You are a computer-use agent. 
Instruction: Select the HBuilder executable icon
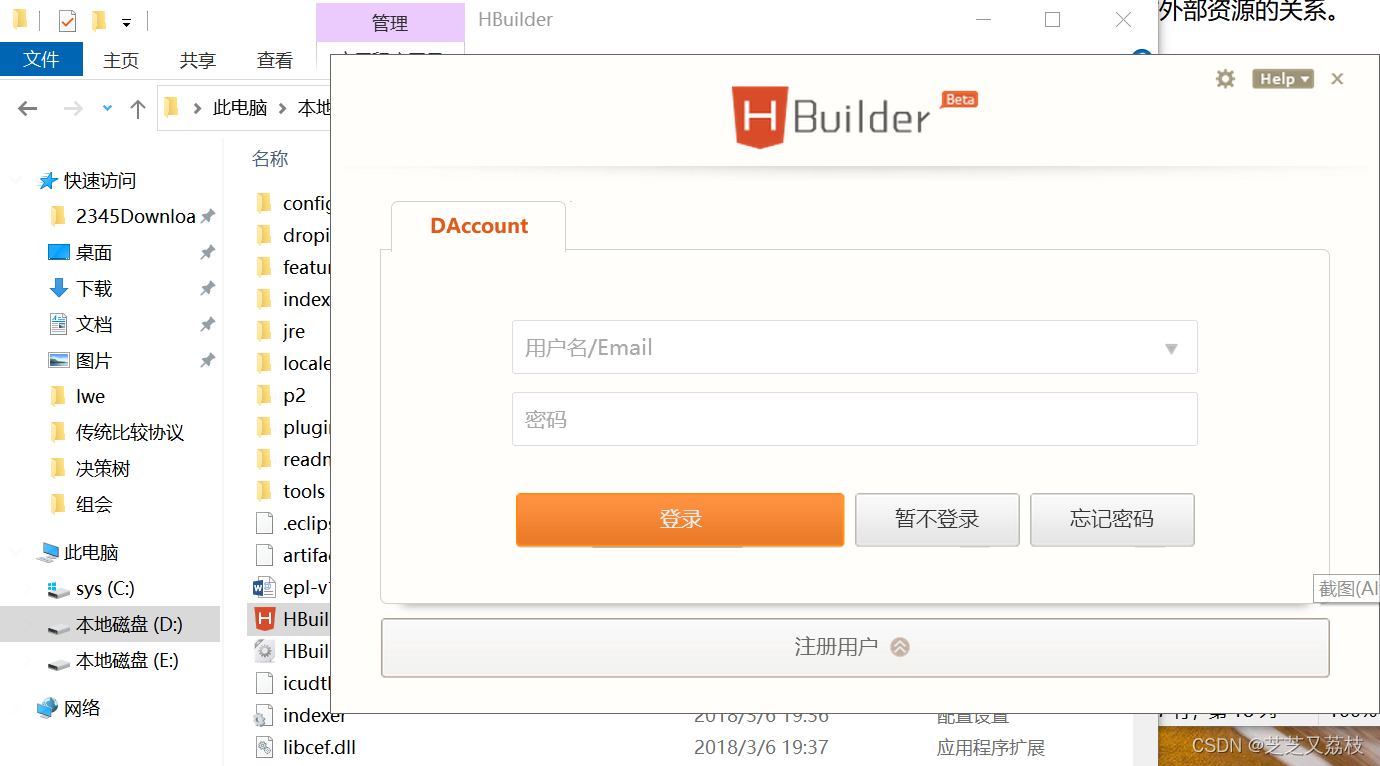(x=264, y=619)
